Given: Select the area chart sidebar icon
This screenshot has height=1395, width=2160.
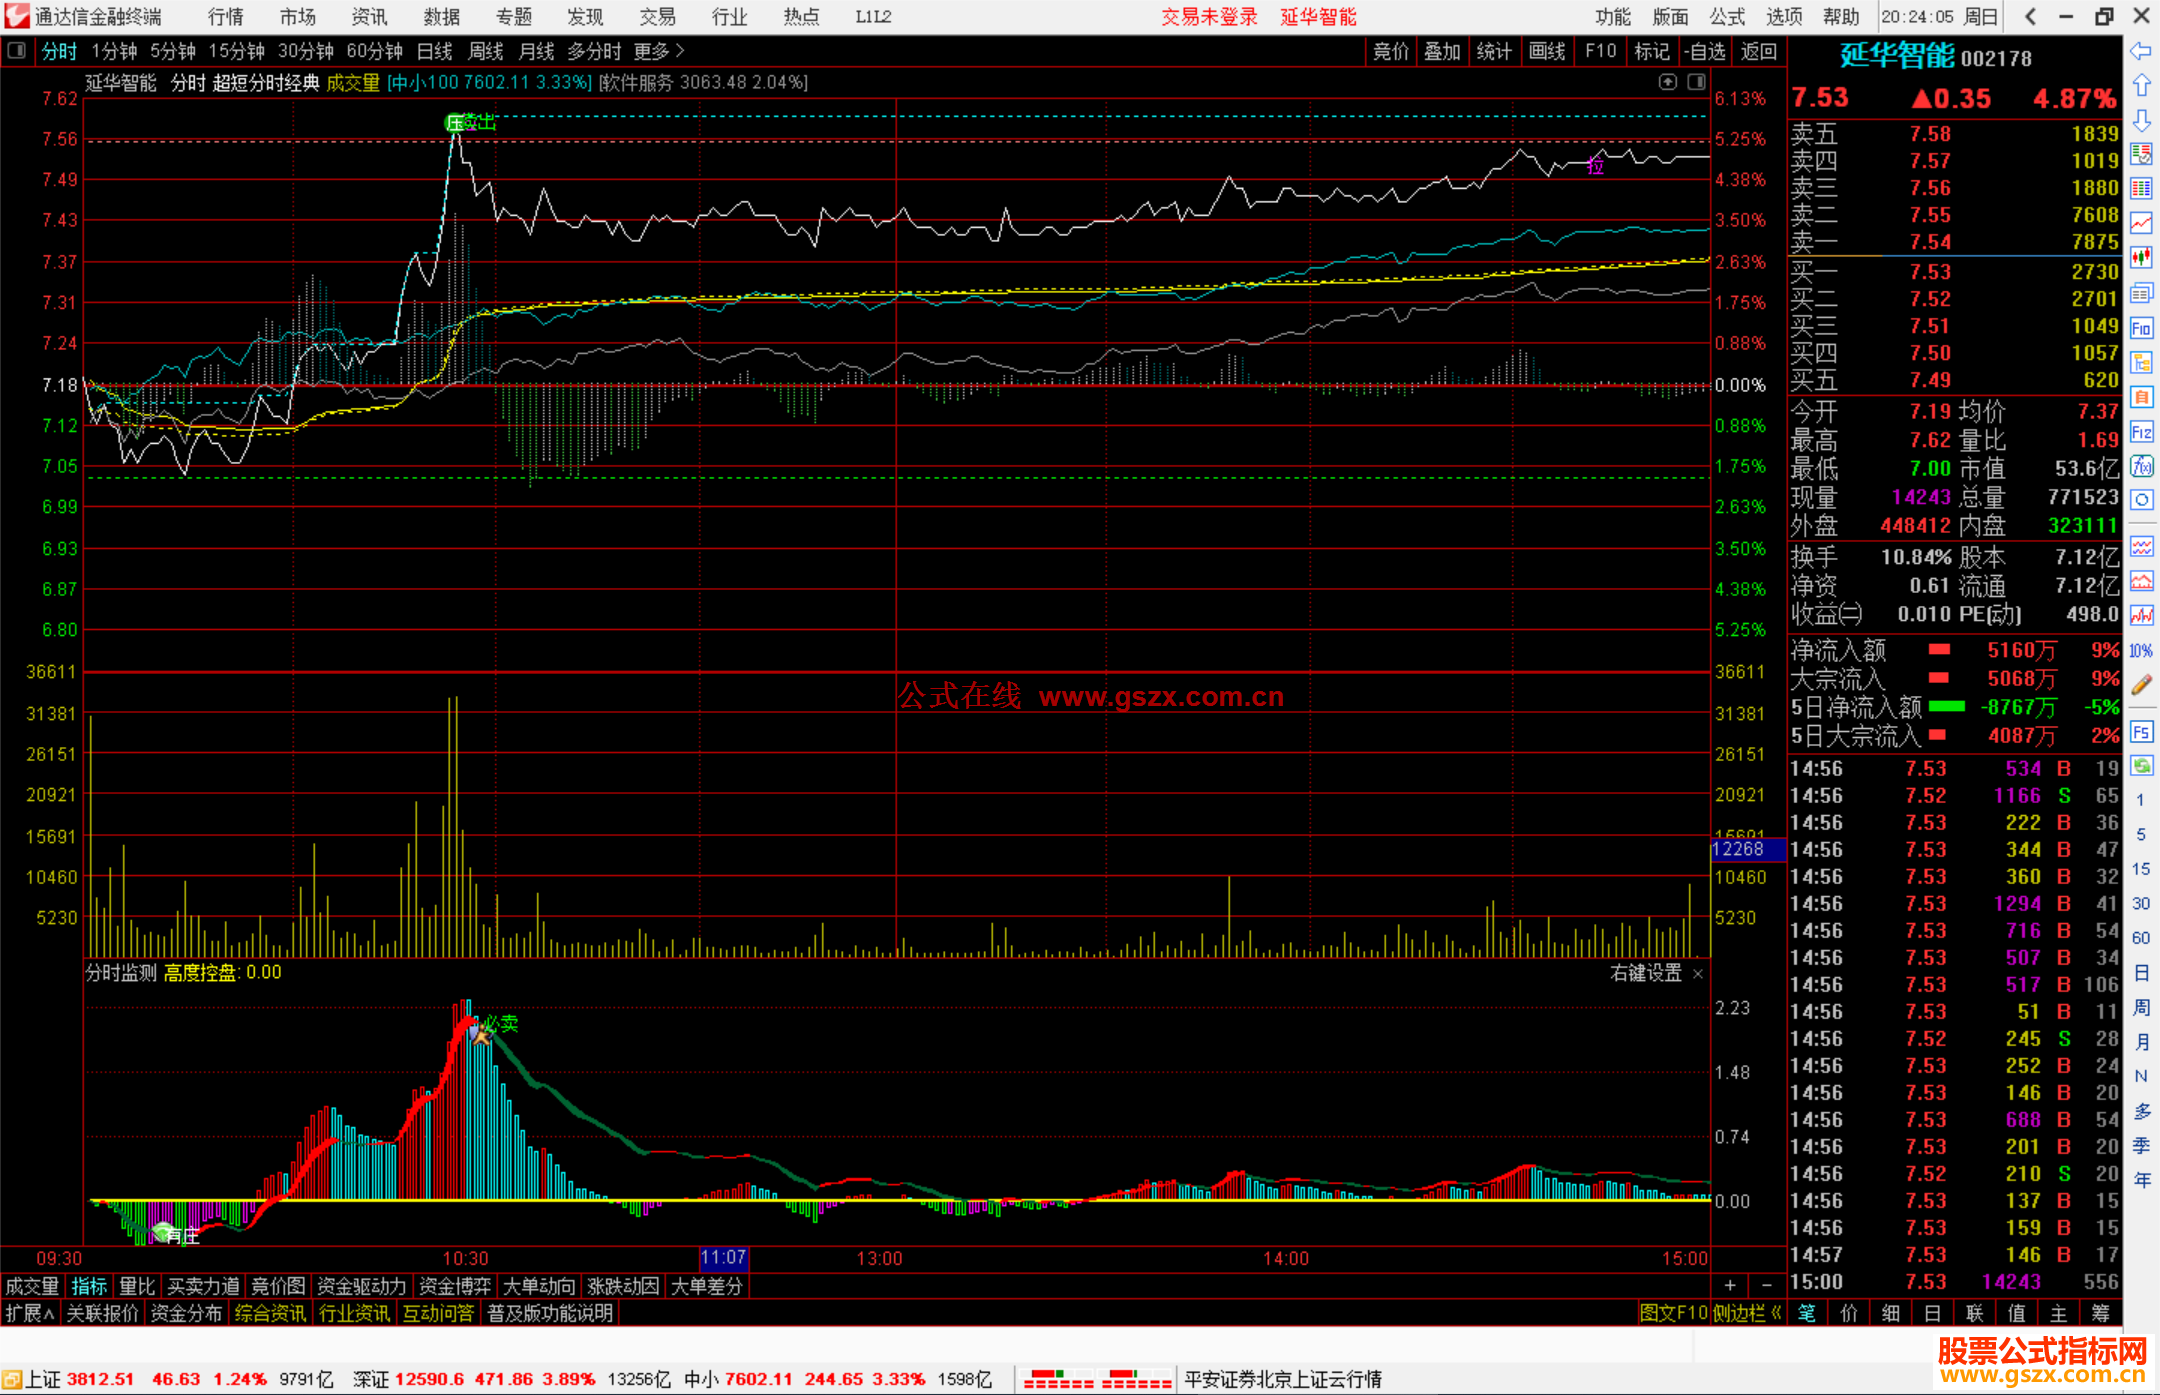Looking at the screenshot, I should pyautogui.click(x=2141, y=581).
